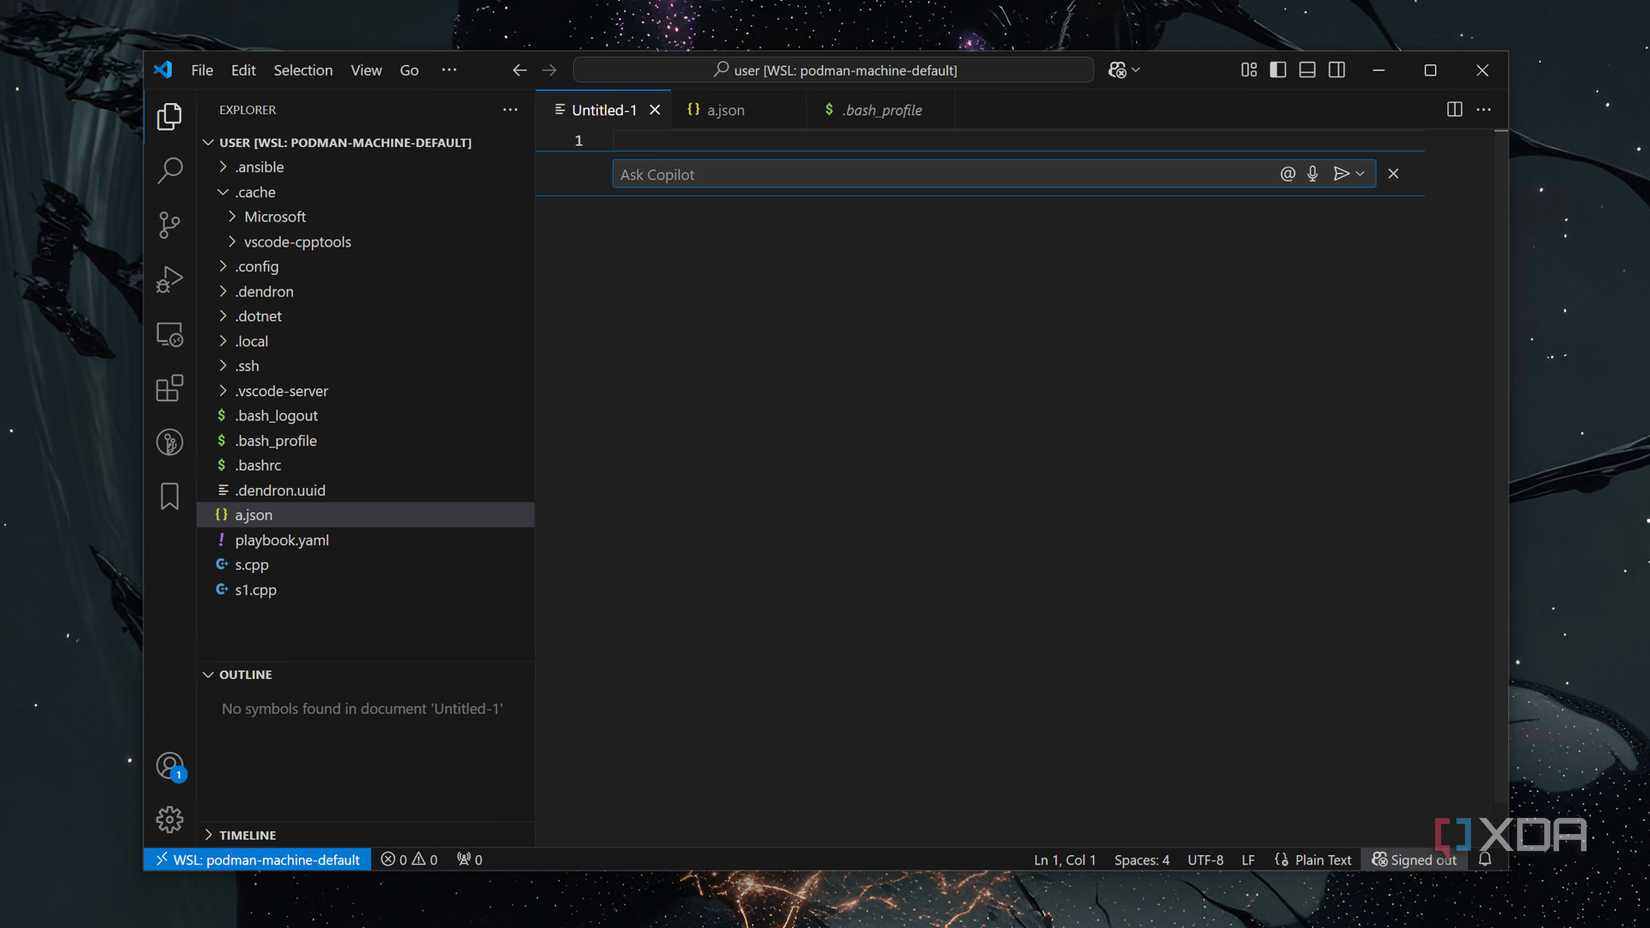Open the Remote Explorer view
Screen dimensions: 1650x928
click(x=169, y=334)
